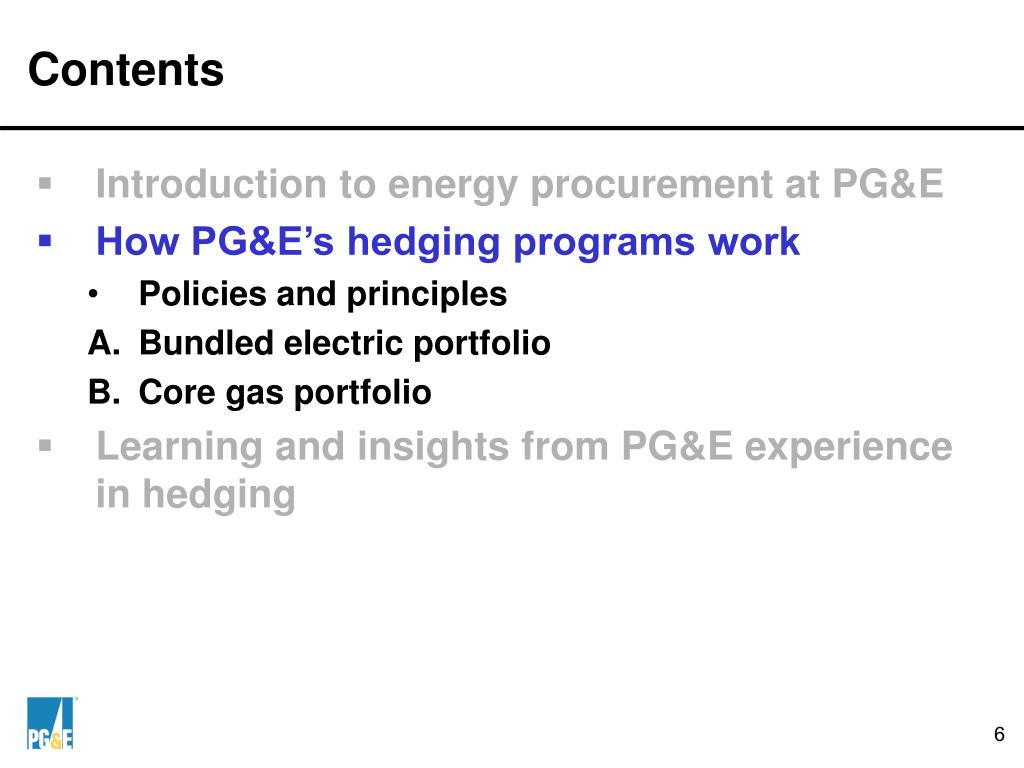Image resolution: width=1024 pixels, height=768 pixels.
Task: Click the gray bullet before Introduction line
Action: tap(45, 183)
